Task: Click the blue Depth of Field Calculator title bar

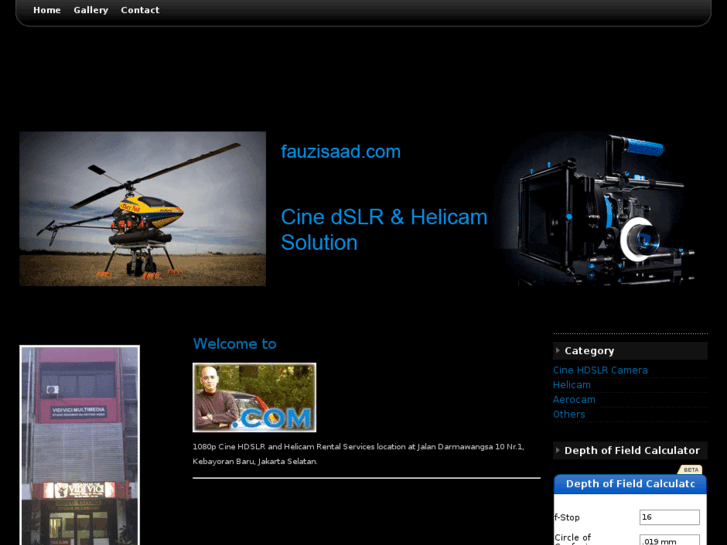Action: coord(630,484)
